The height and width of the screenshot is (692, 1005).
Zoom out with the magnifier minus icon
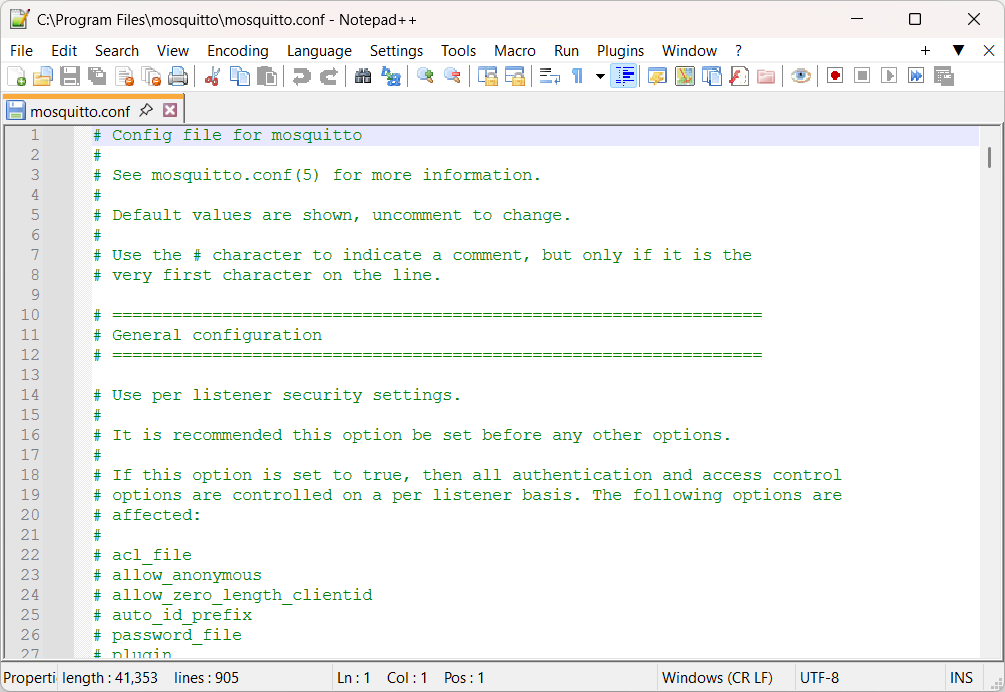(x=452, y=76)
